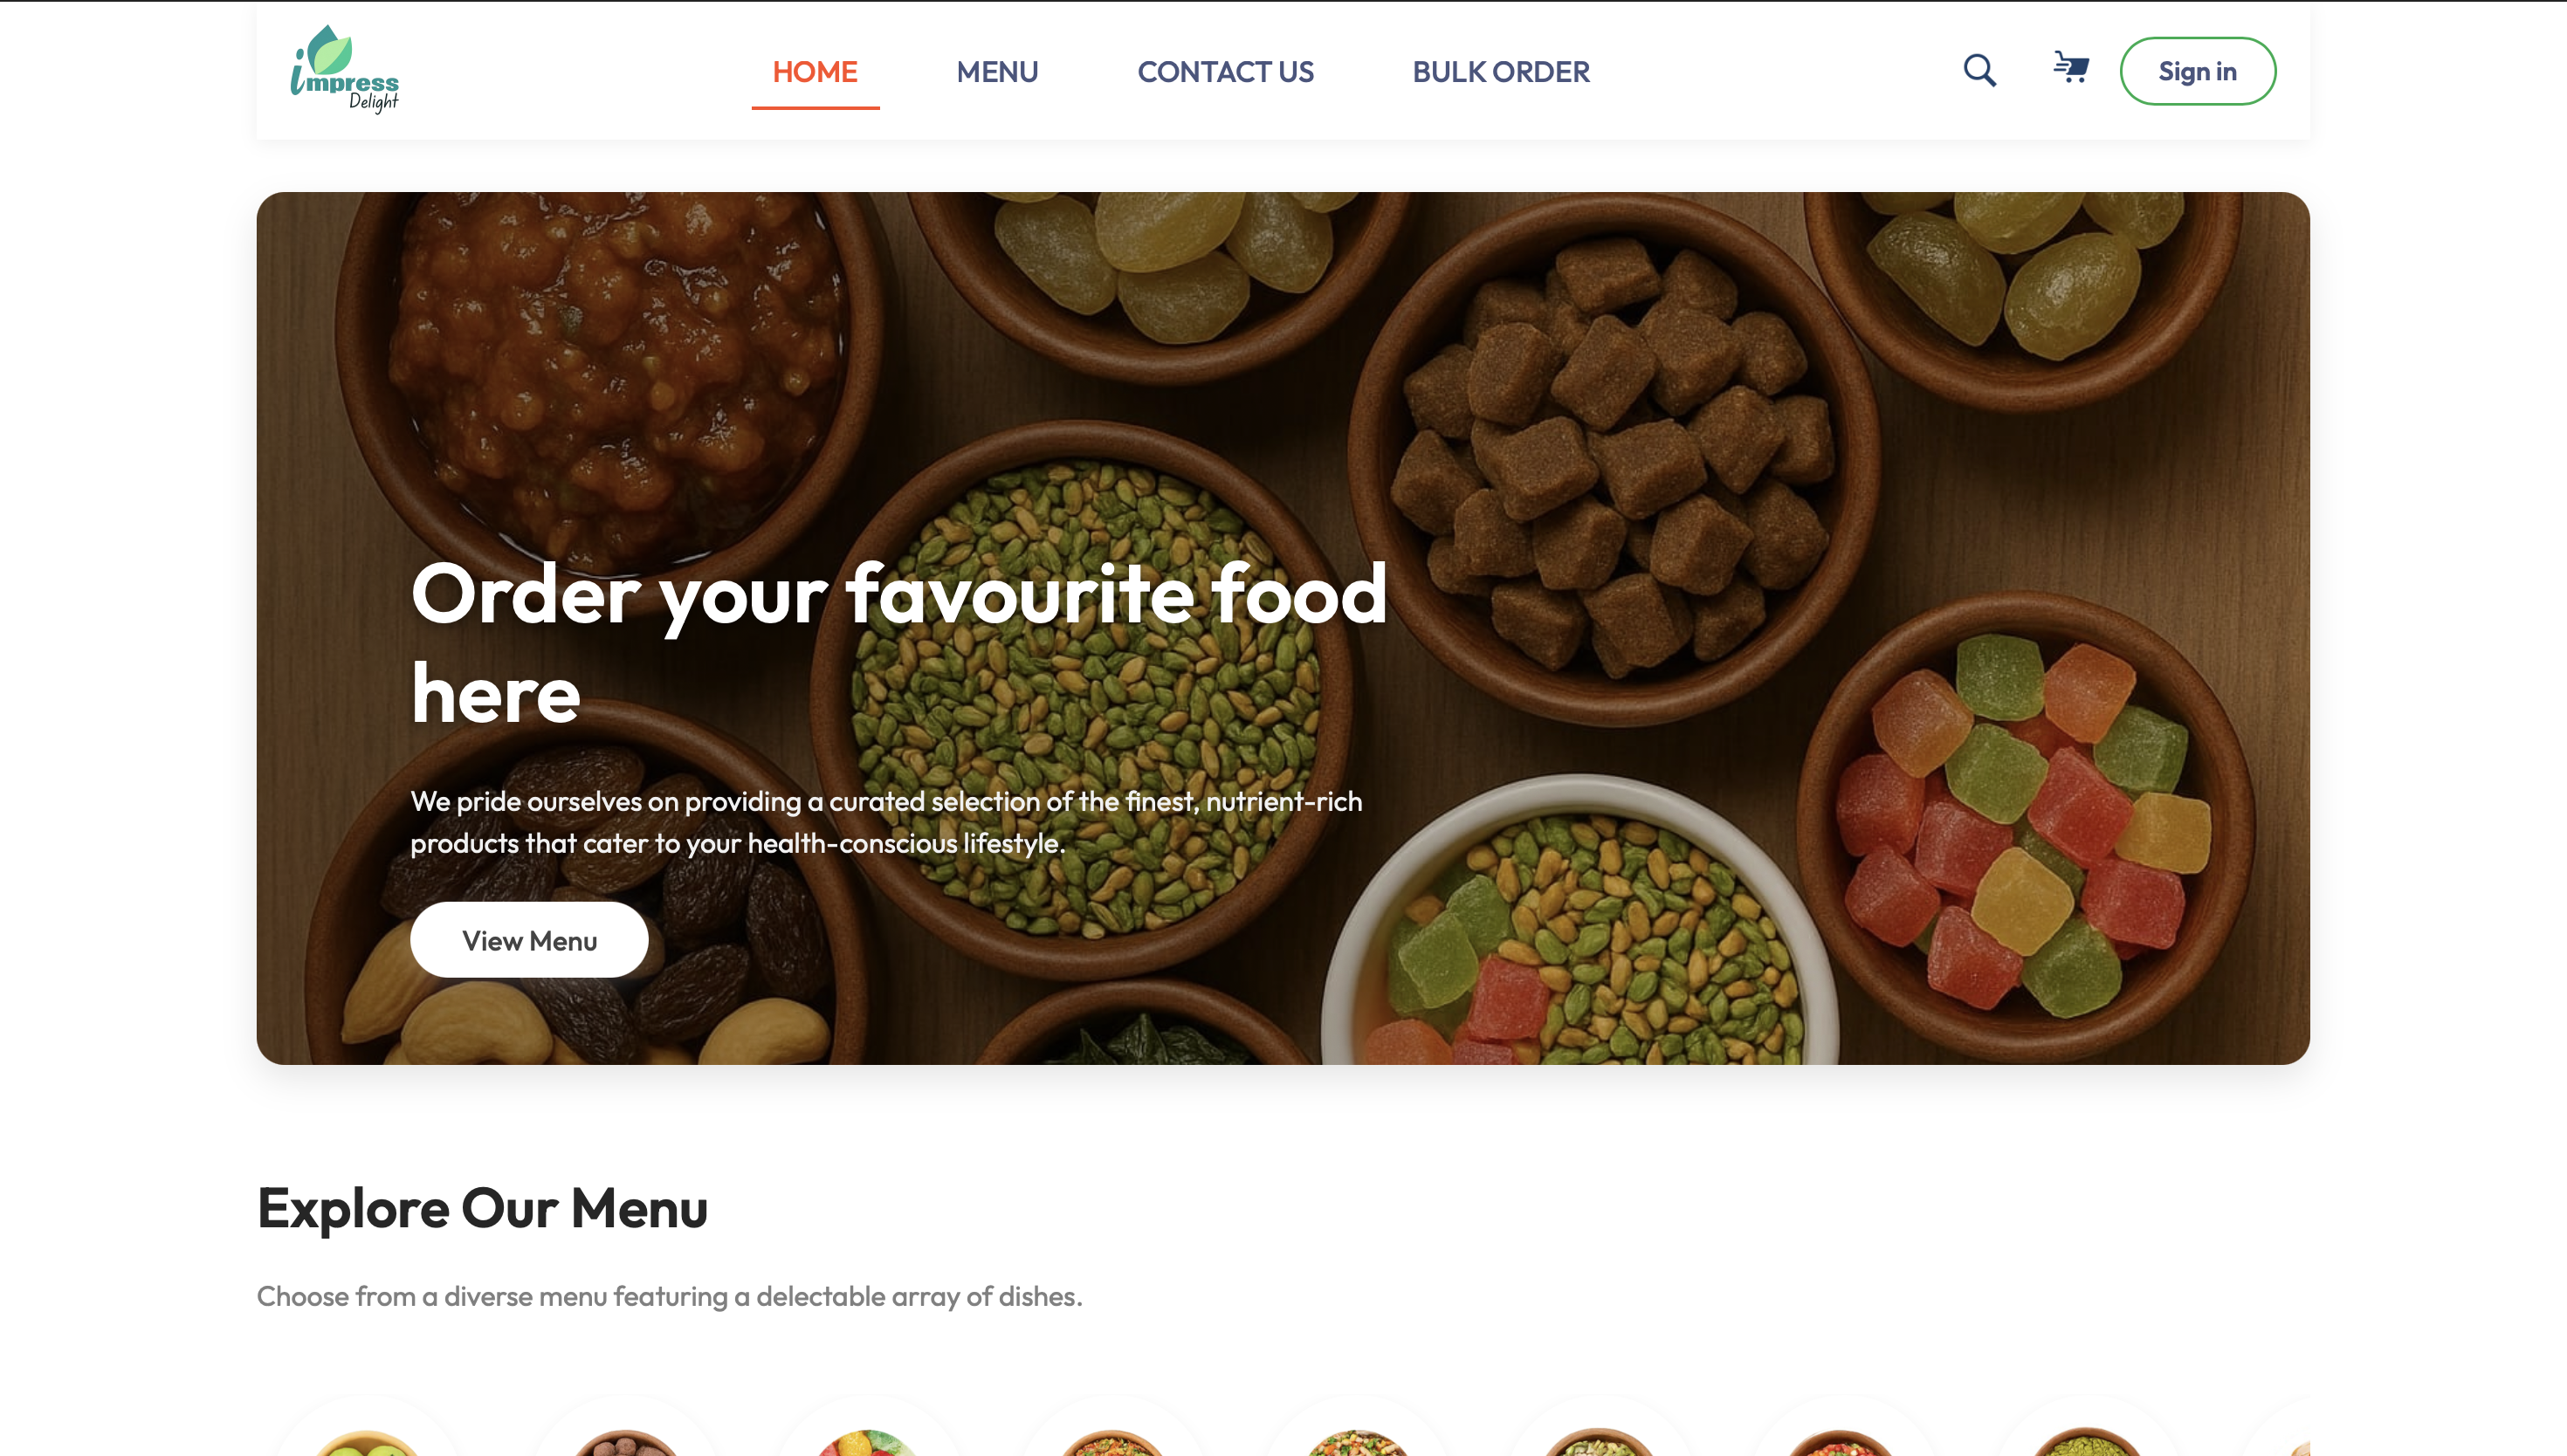Image resolution: width=2567 pixels, height=1456 pixels.
Task: Click the hero description about nutrient-rich products
Action: pyautogui.click(x=886, y=822)
